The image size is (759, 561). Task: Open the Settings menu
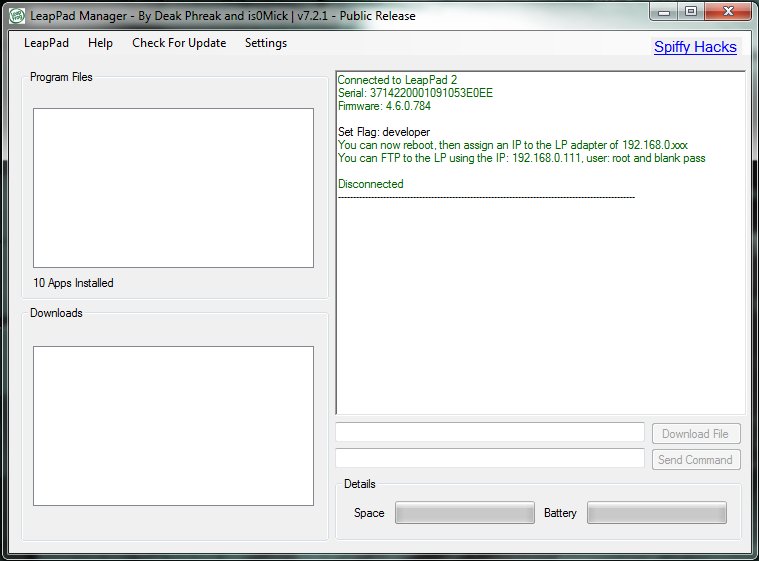266,43
